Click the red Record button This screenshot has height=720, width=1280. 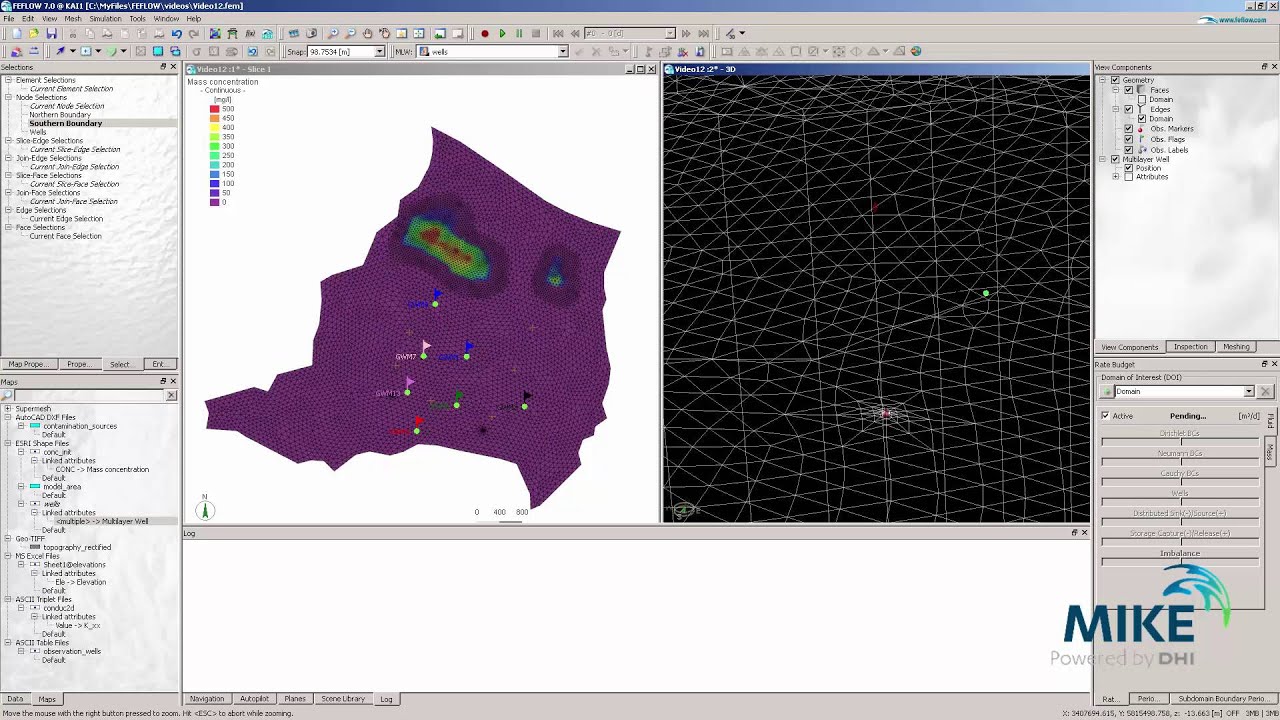(x=485, y=33)
